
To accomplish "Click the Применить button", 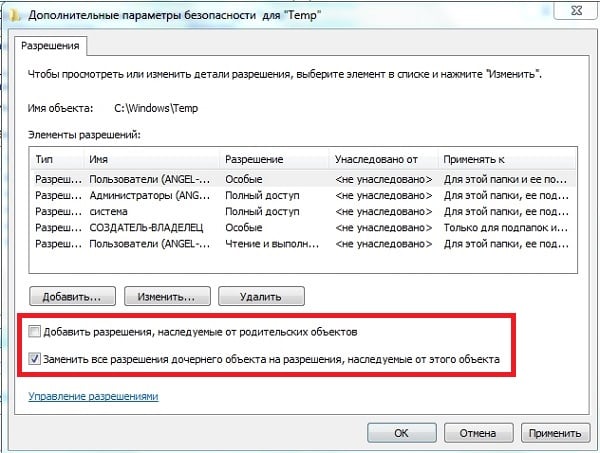I will pyautogui.click(x=555, y=433).
